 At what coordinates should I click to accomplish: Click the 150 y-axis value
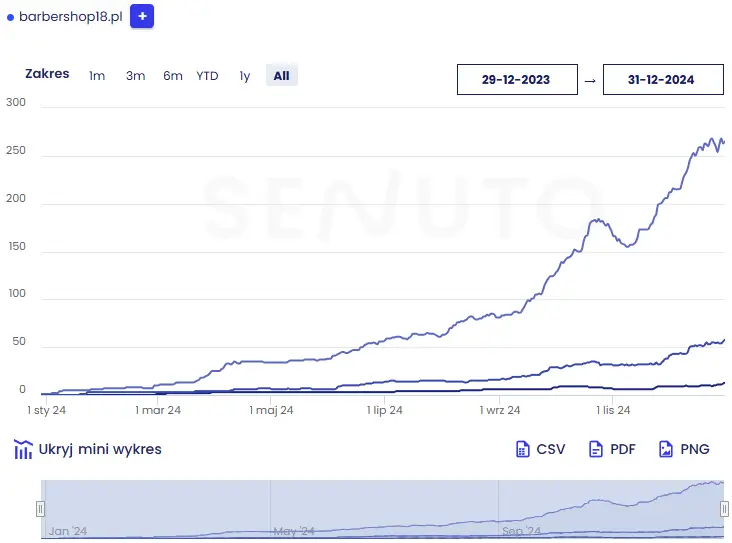pos(17,247)
